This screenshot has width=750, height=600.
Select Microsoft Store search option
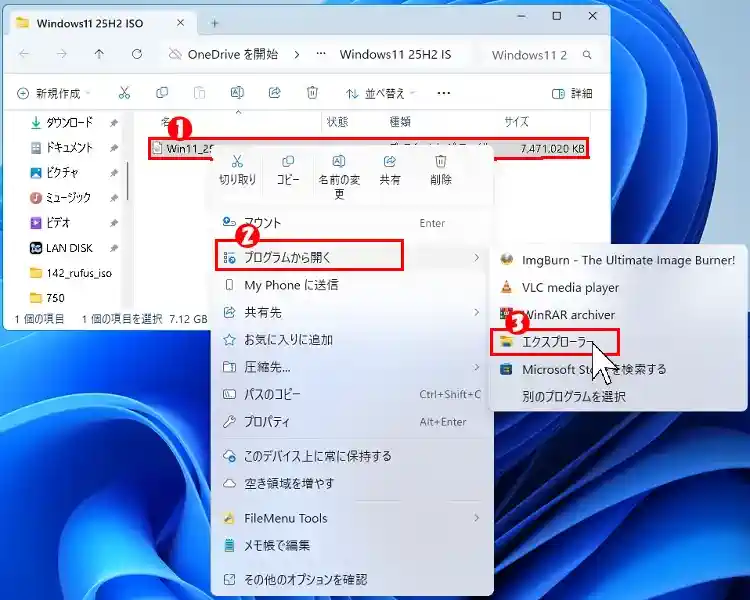point(618,369)
